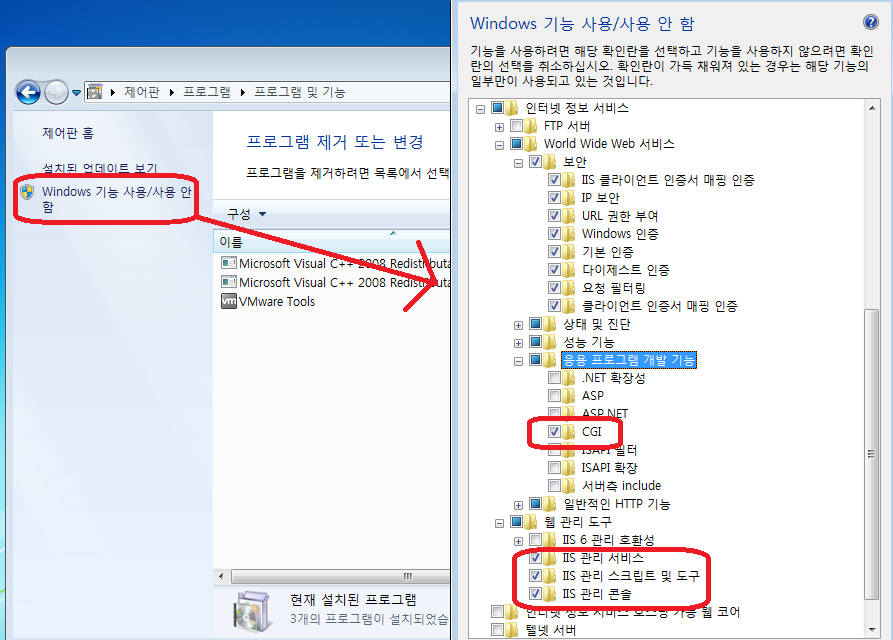The image size is (893, 640).
Task: Select the 응용 프로그램 개발 기능 label
Action: click(629, 360)
